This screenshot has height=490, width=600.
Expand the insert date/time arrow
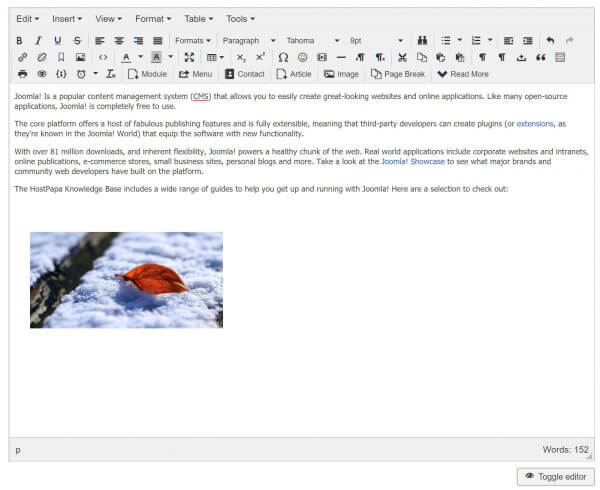point(96,73)
